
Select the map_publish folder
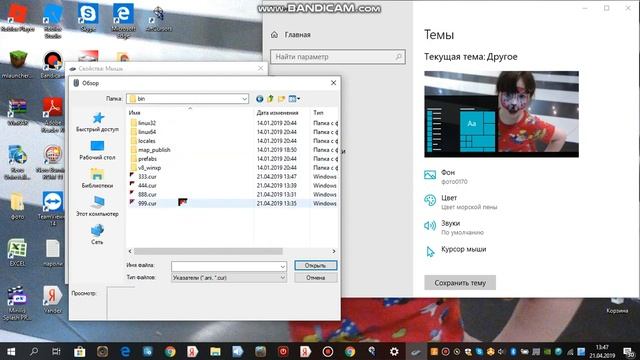click(x=153, y=150)
